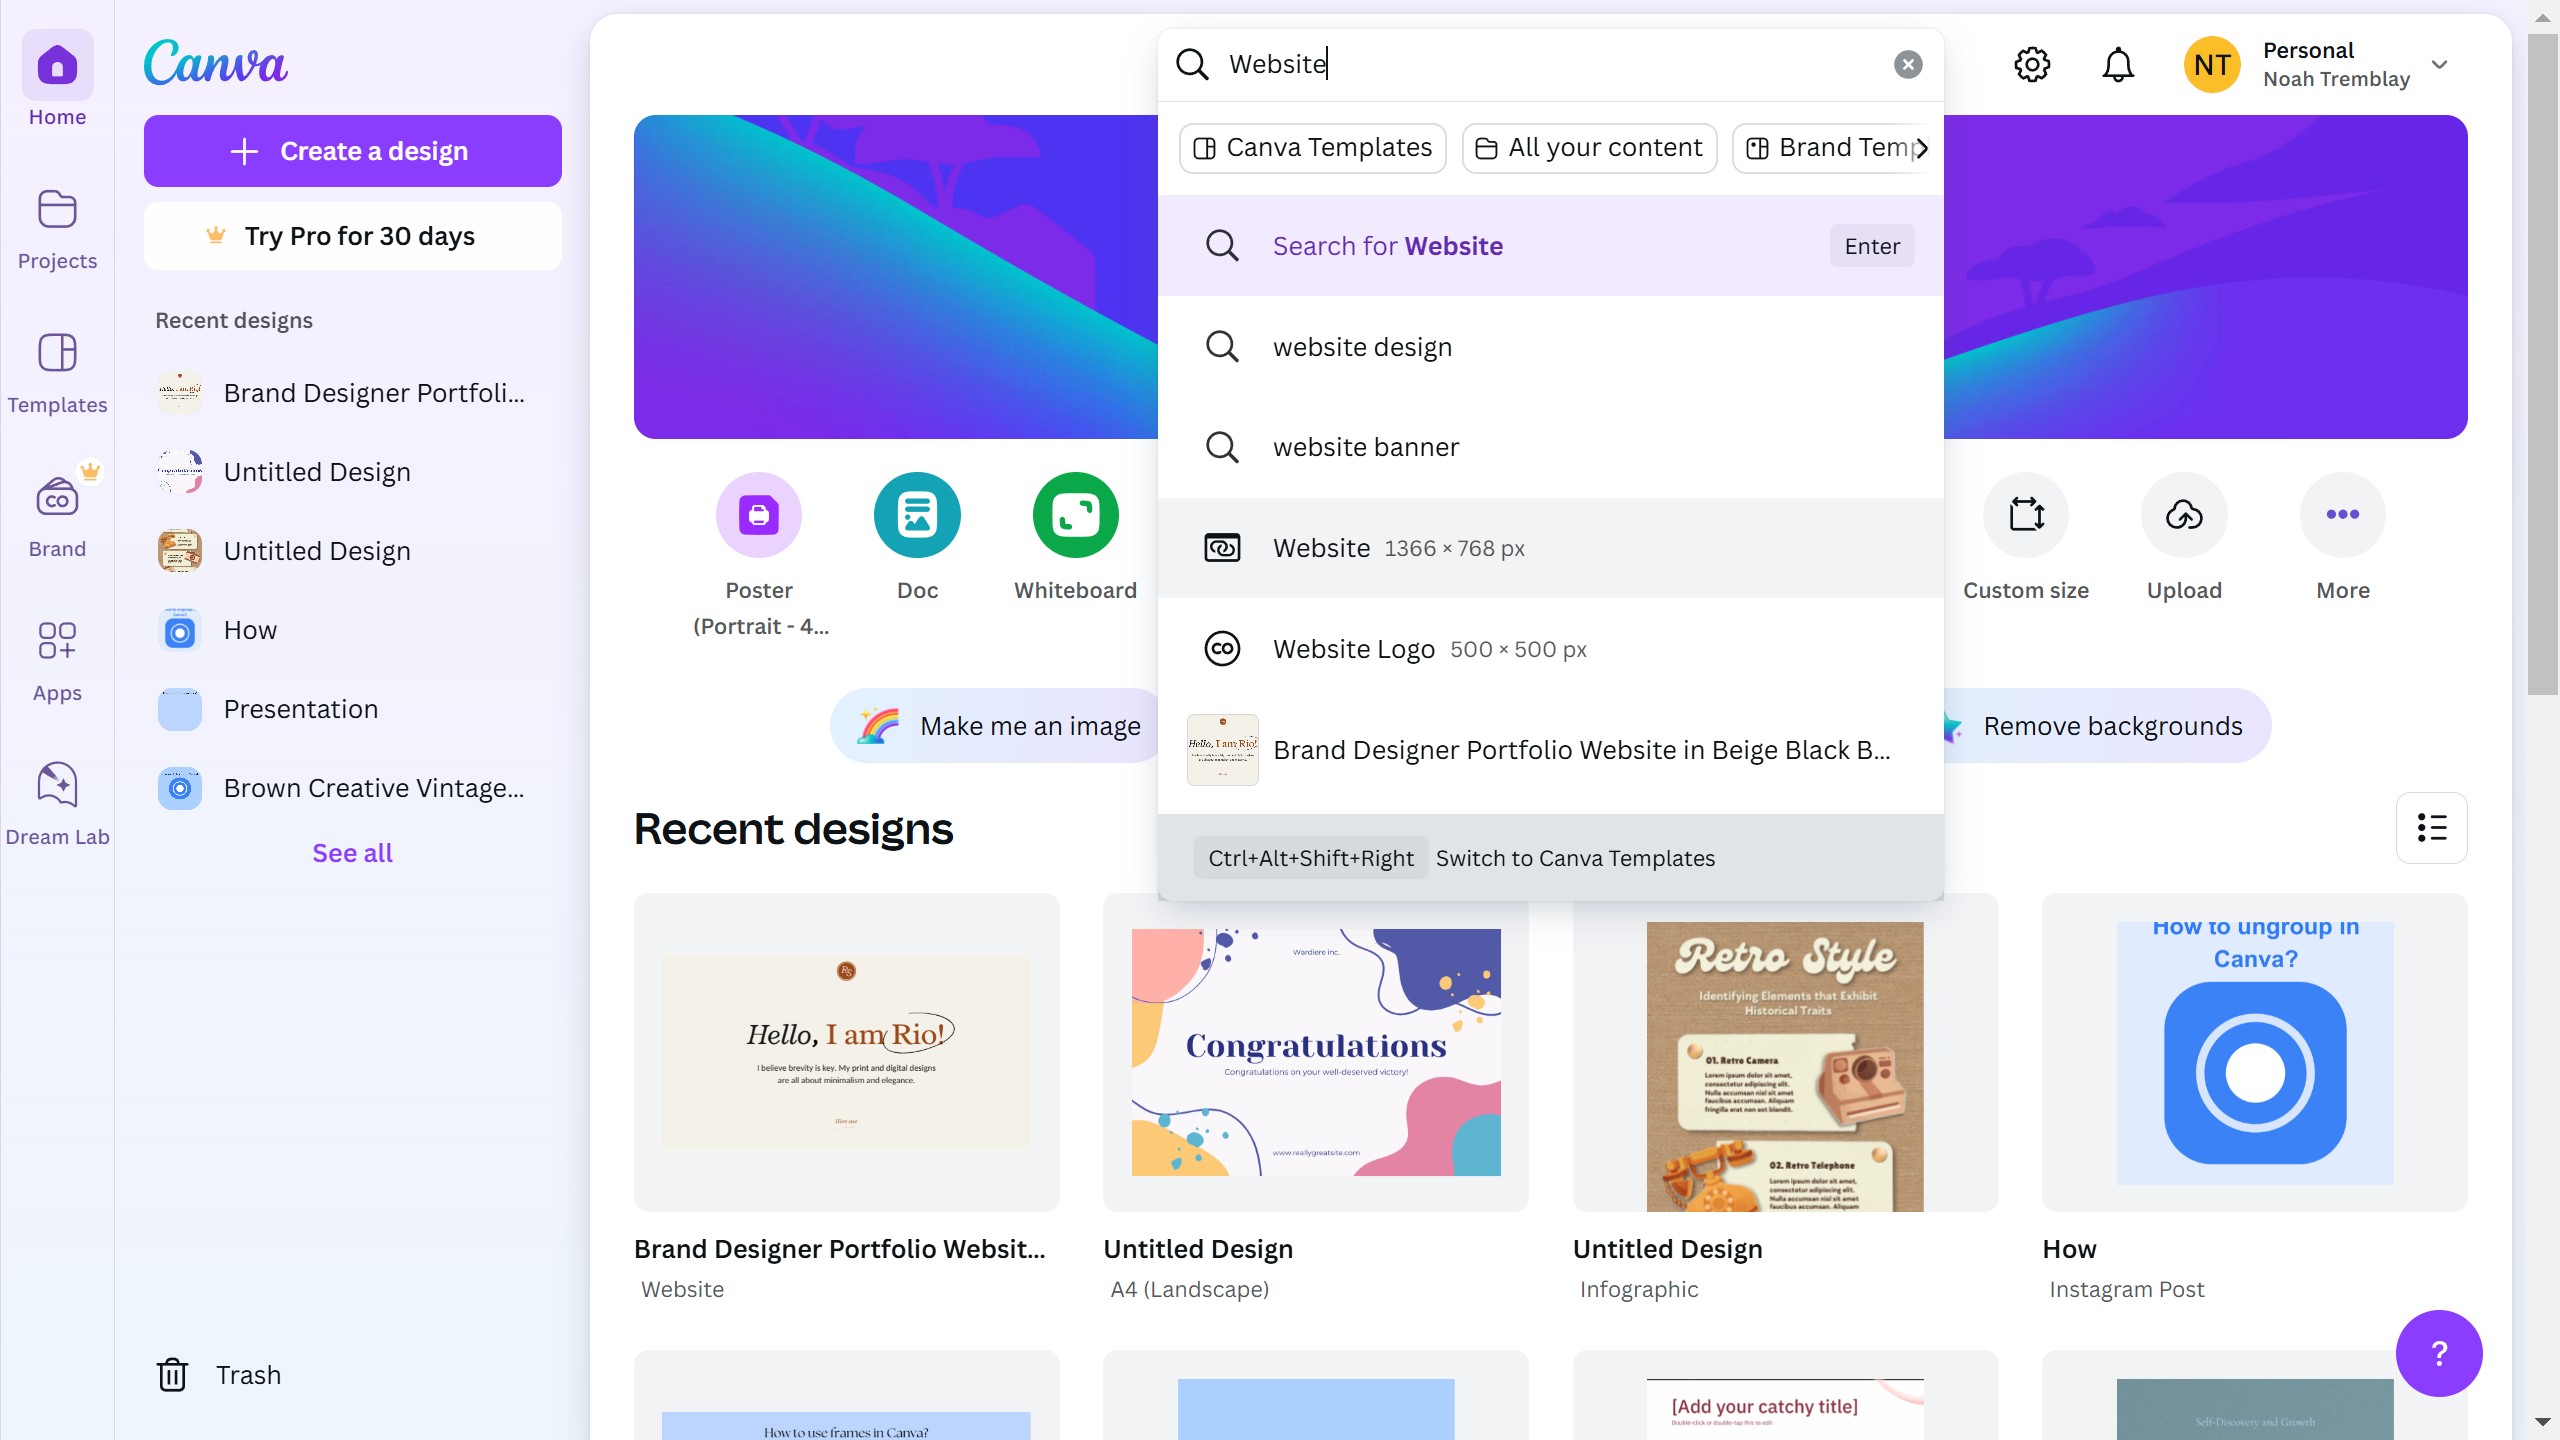The image size is (2560, 1440).
Task: Open the See all recent designs link
Action: (x=352, y=853)
